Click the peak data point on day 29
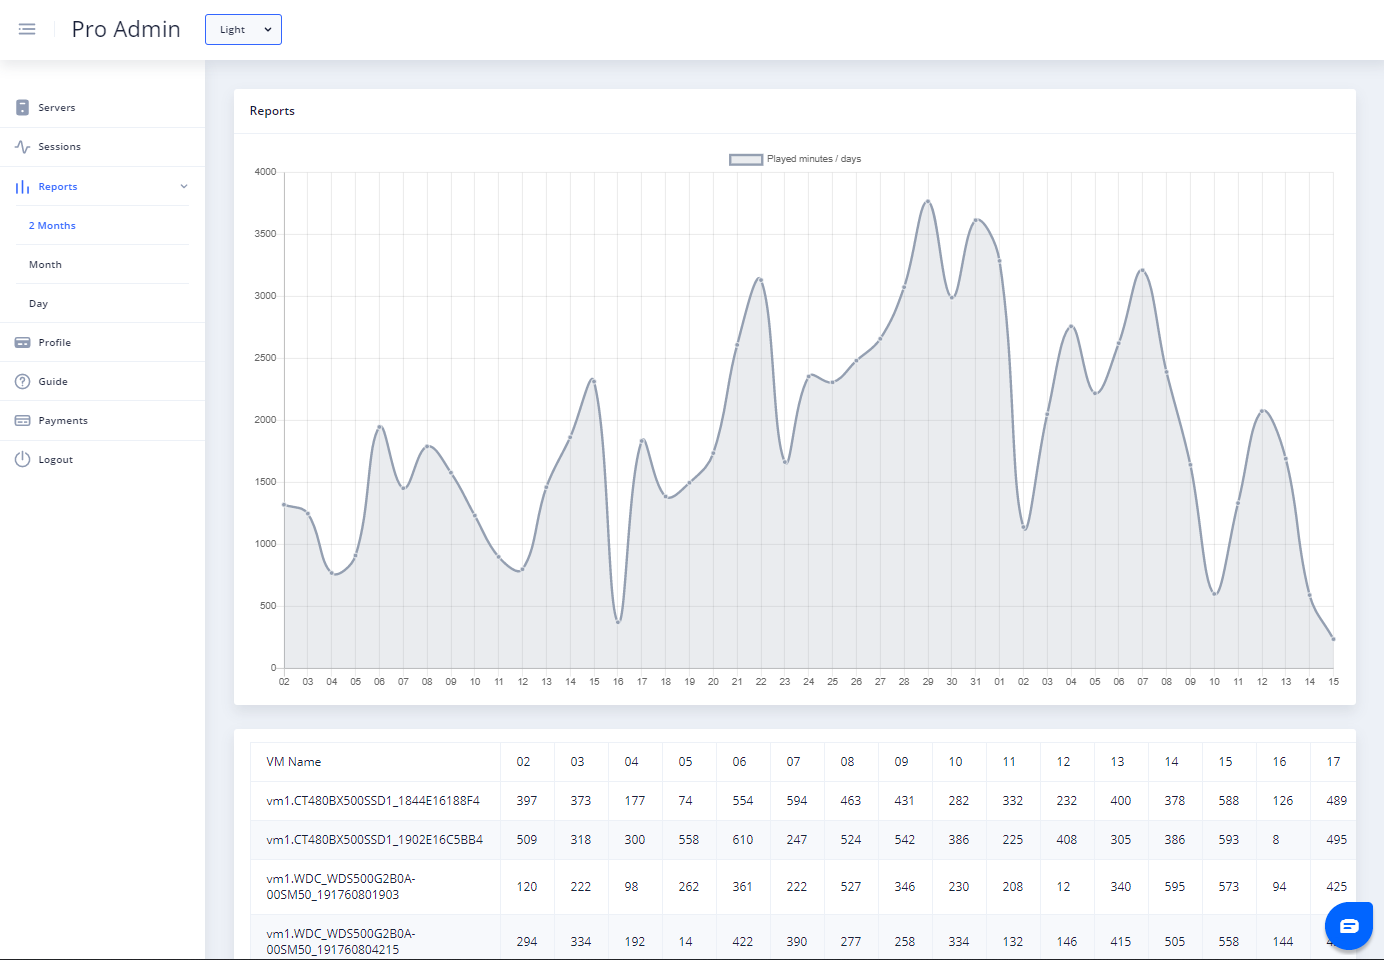This screenshot has width=1384, height=960. pyautogui.click(x=928, y=201)
